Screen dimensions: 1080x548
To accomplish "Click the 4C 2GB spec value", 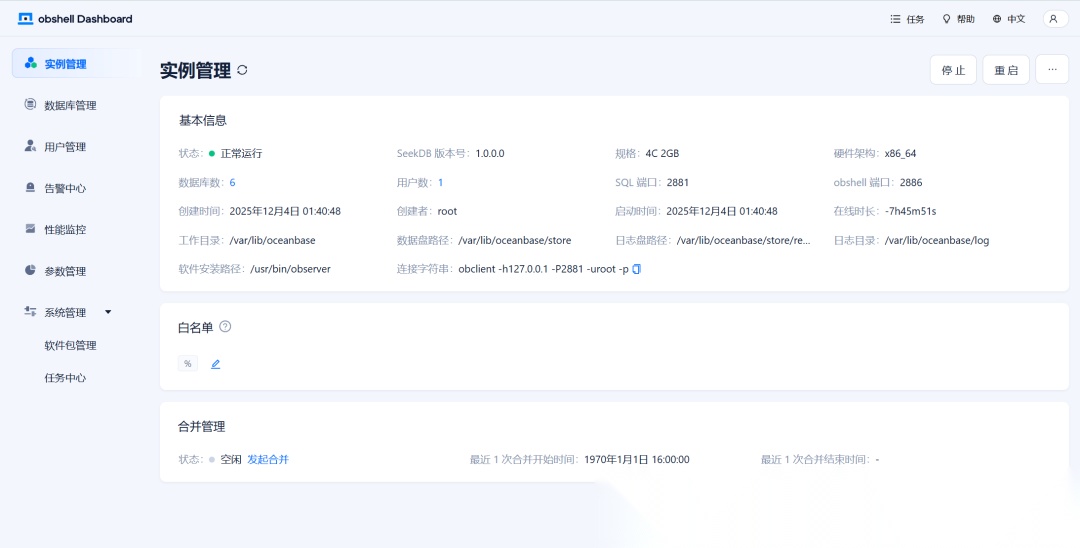I will [662, 154].
